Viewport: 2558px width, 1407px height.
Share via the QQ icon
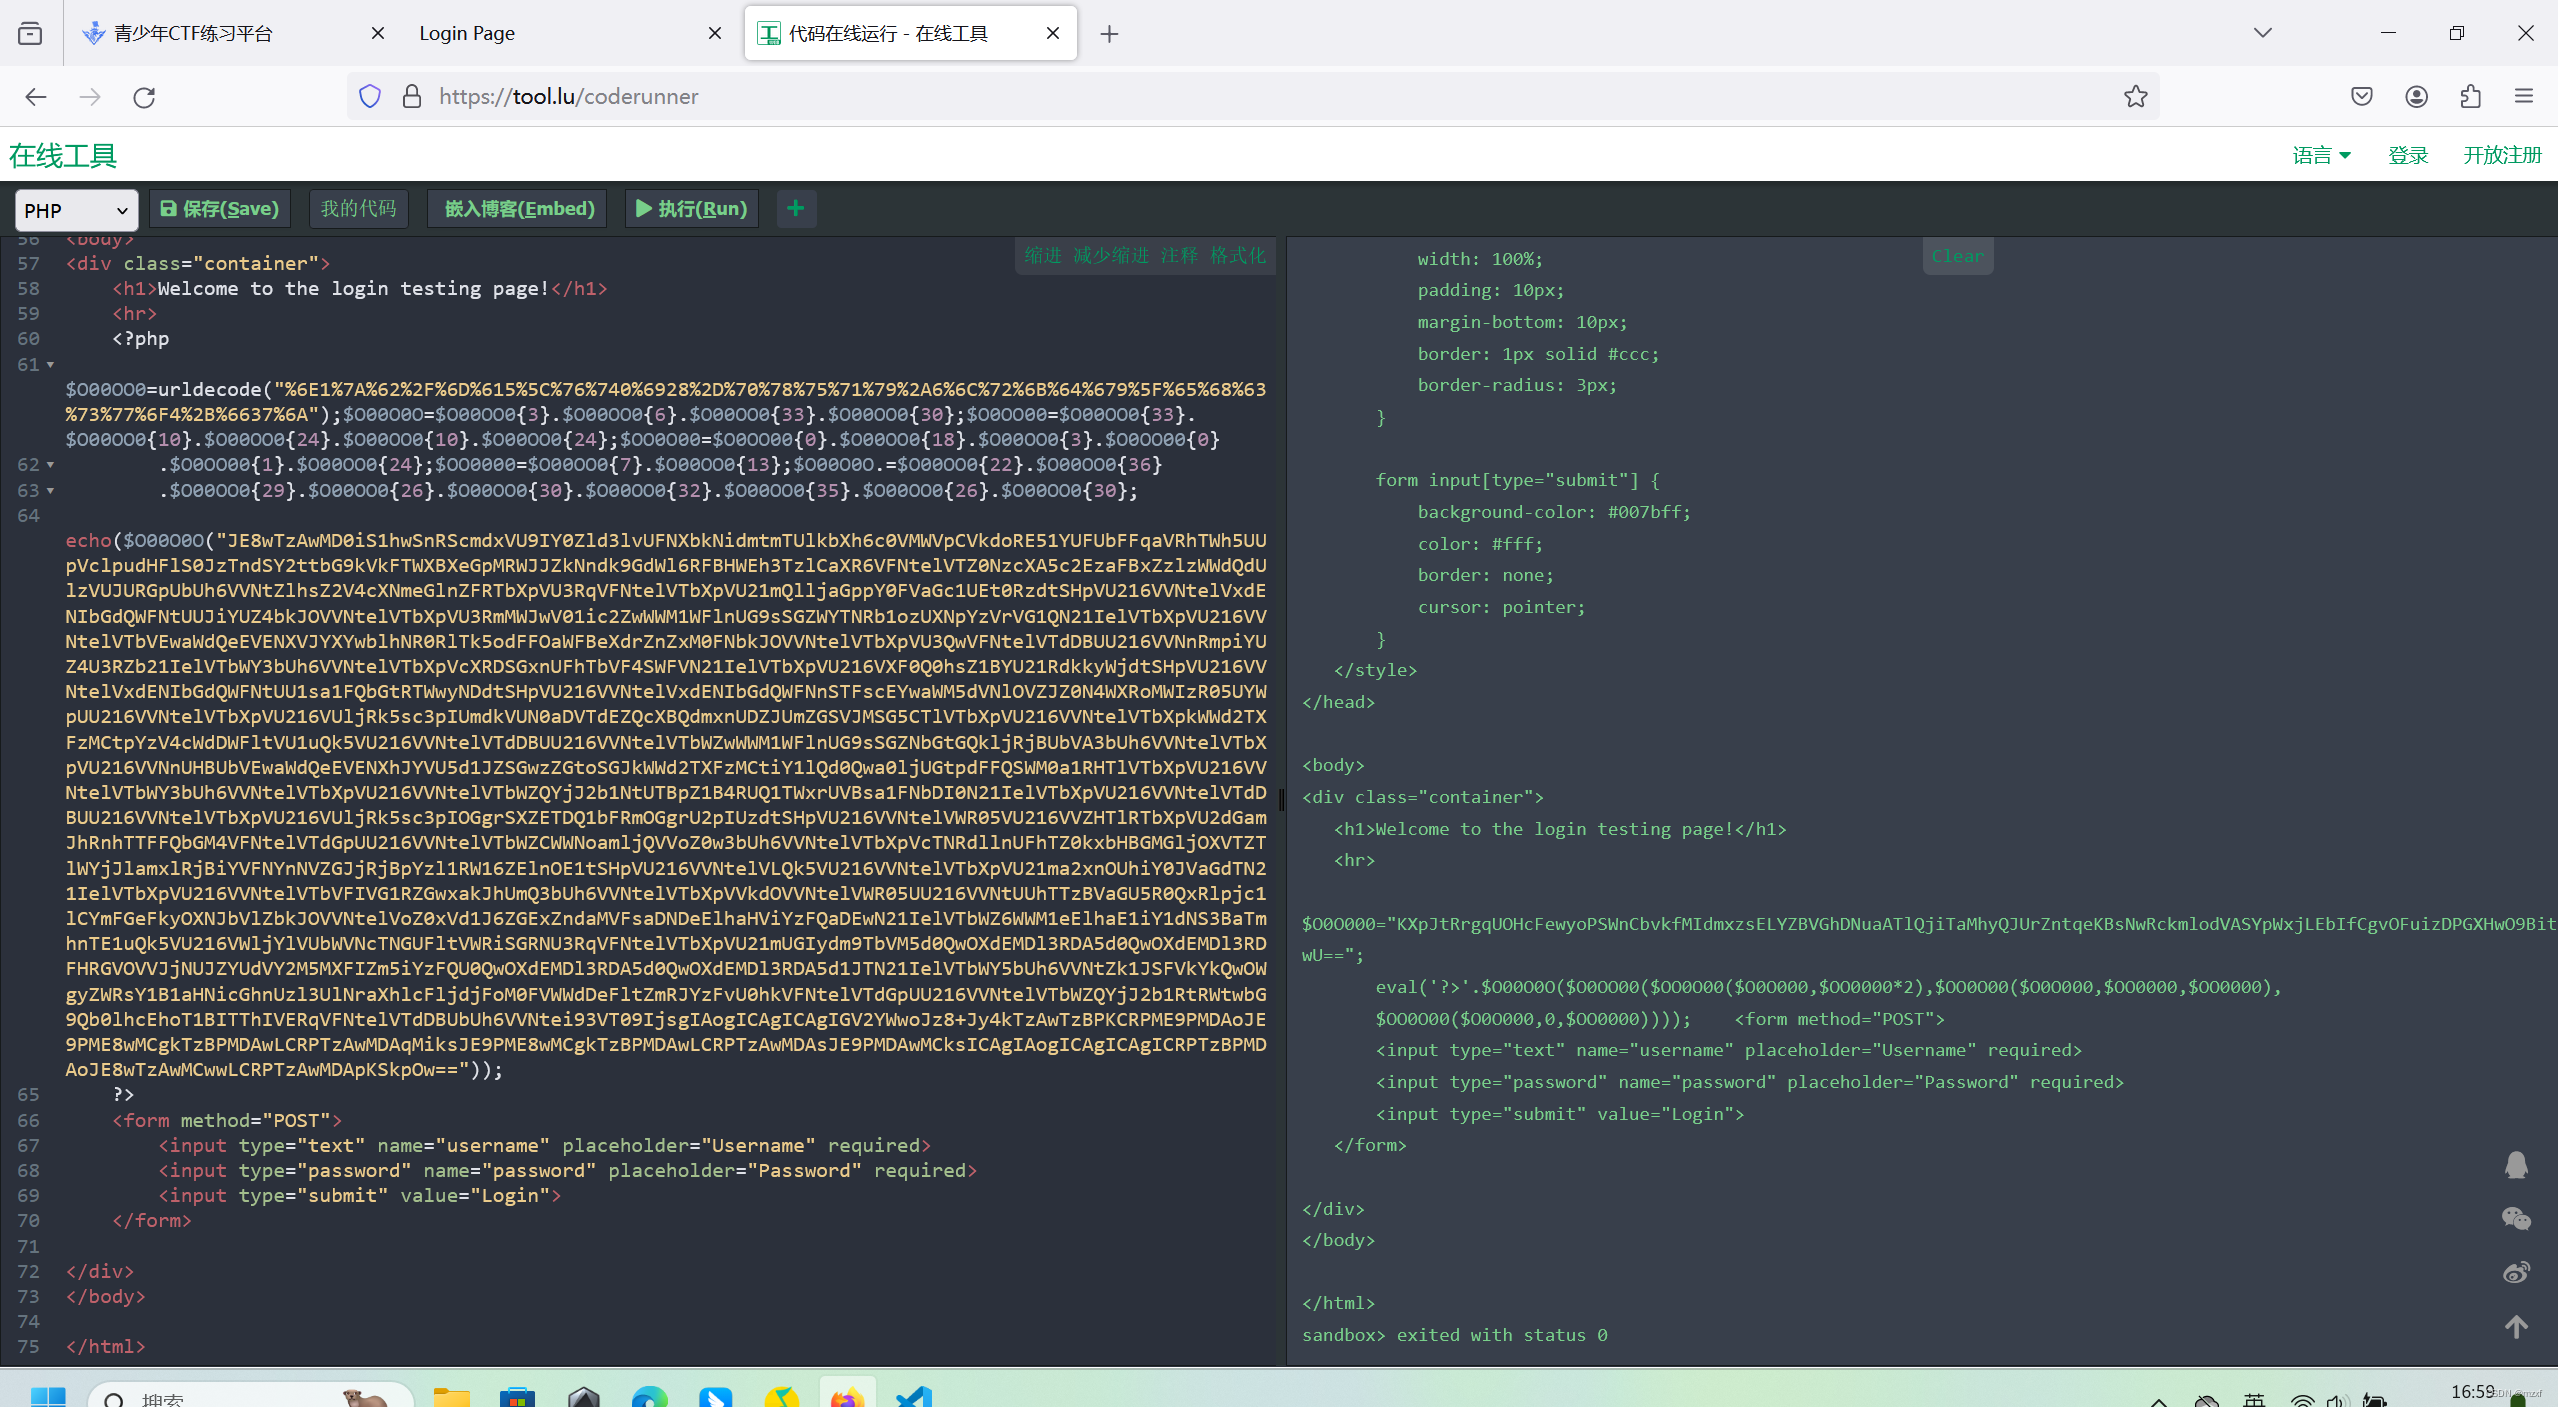[2516, 1164]
